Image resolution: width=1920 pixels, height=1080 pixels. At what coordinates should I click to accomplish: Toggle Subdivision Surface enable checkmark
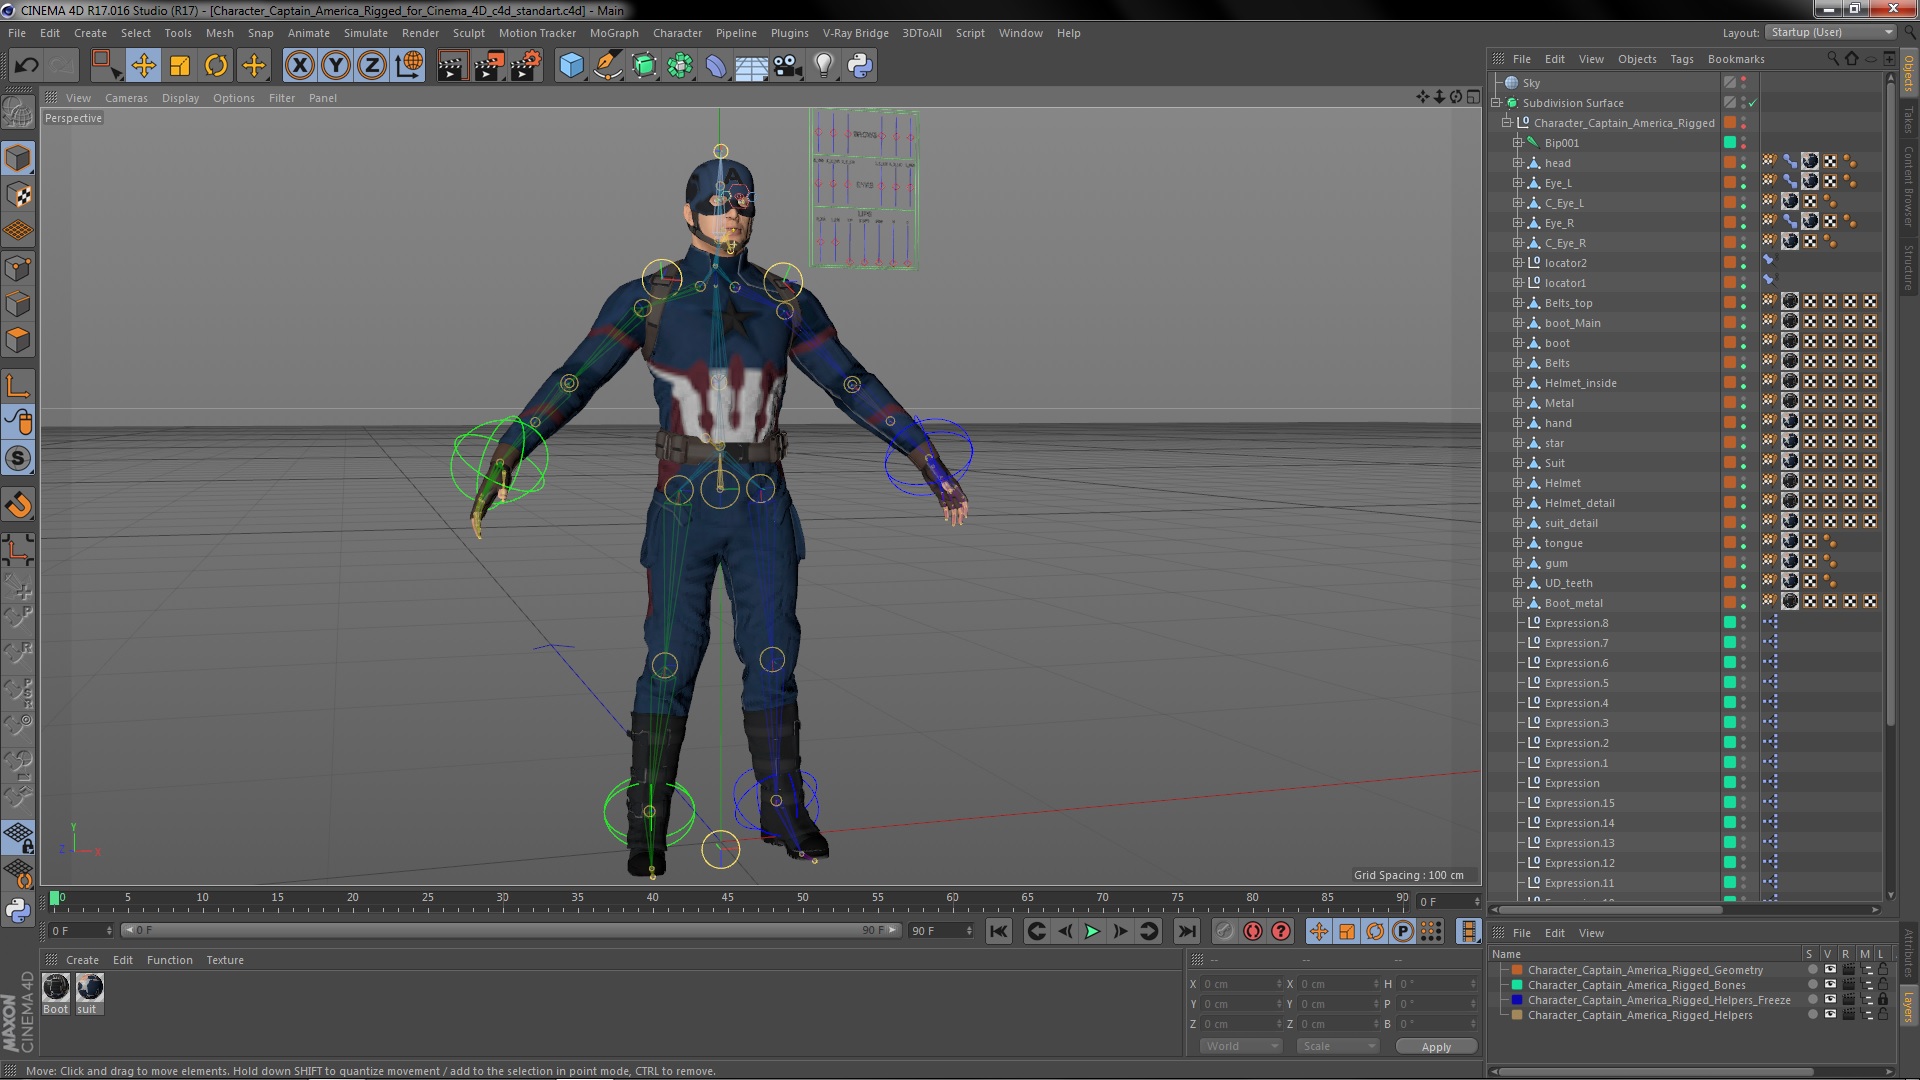click(1753, 103)
